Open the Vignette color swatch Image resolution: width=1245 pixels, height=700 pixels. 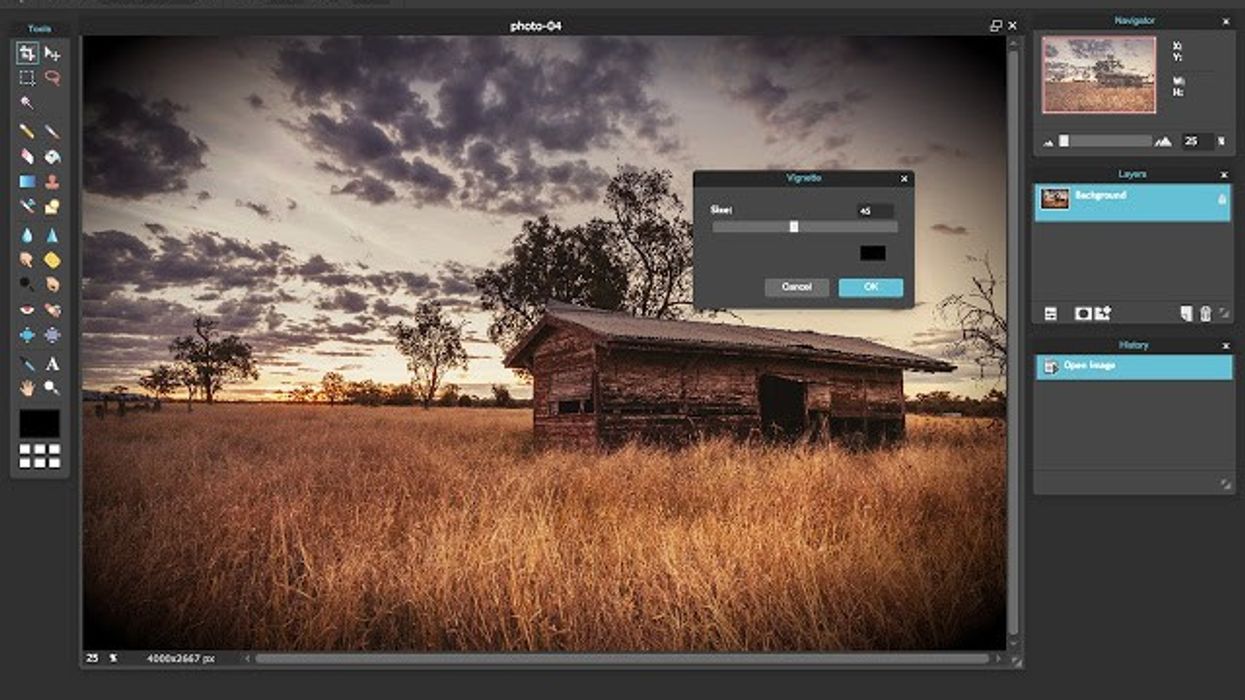click(x=872, y=254)
